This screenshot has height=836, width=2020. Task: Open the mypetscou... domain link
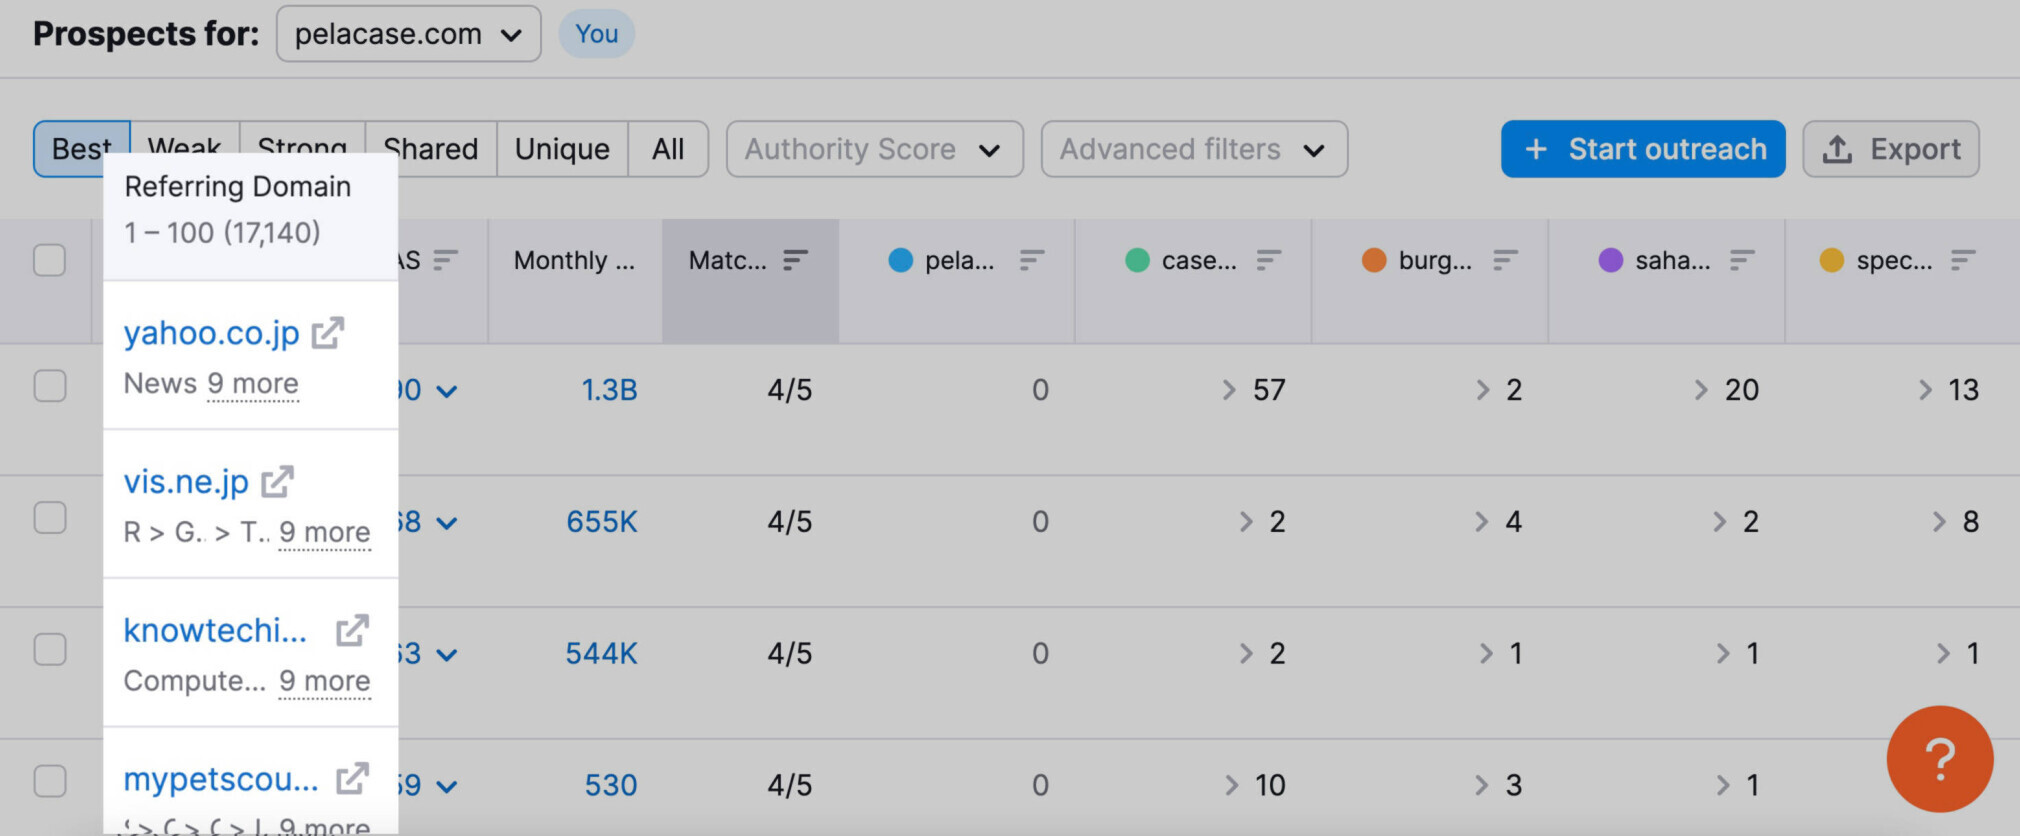pyautogui.click(x=221, y=779)
